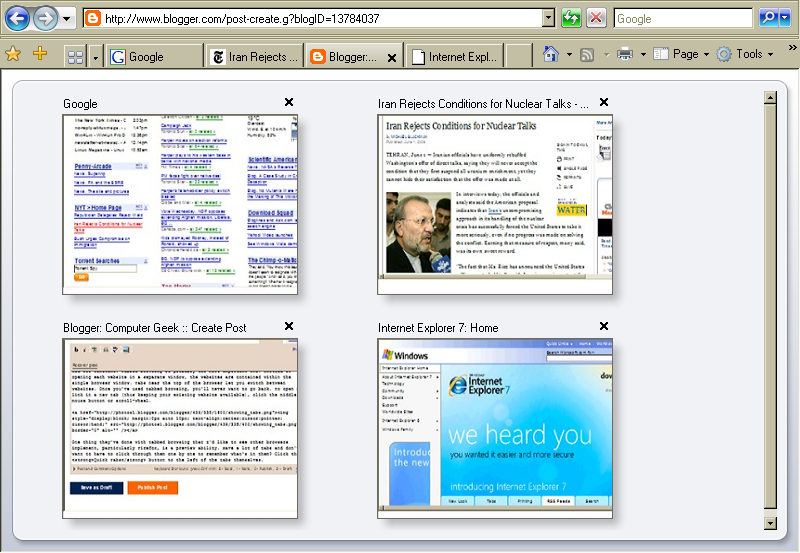800x553 pixels.
Task: Click the RSS Feeds toolbar icon
Action: point(587,54)
